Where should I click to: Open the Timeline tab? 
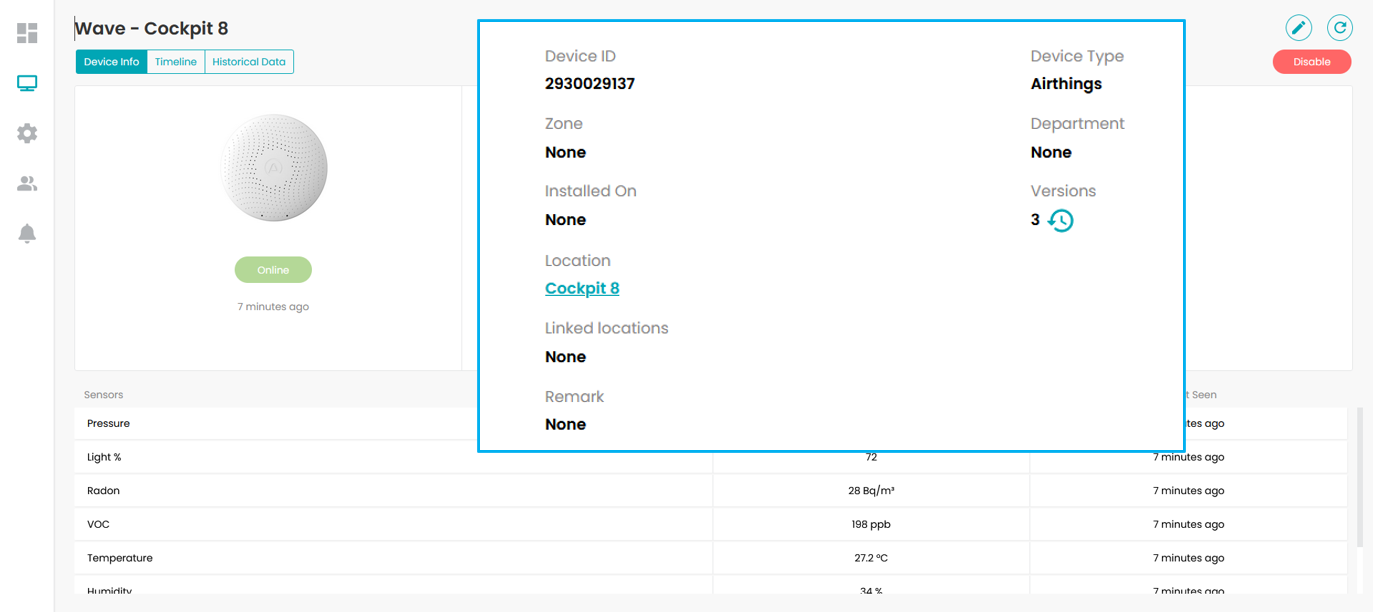click(176, 62)
